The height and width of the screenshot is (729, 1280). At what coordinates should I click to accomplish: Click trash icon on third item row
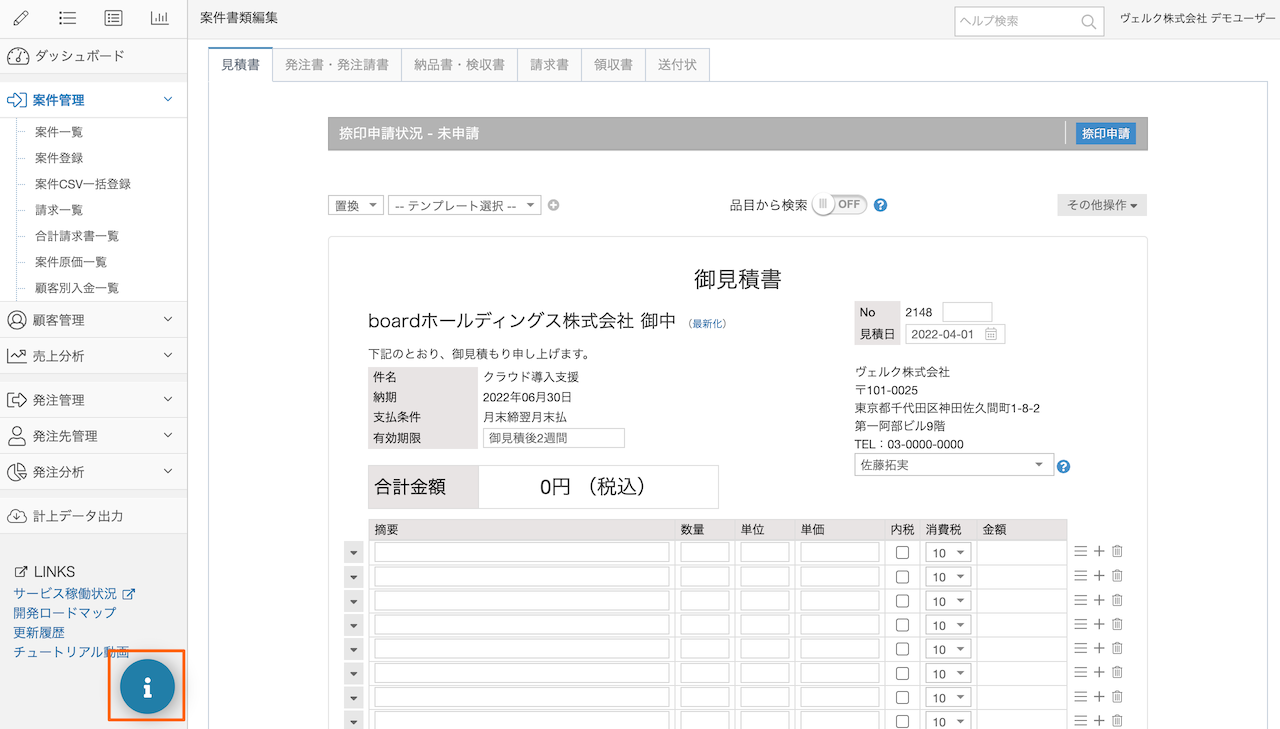coord(1118,600)
